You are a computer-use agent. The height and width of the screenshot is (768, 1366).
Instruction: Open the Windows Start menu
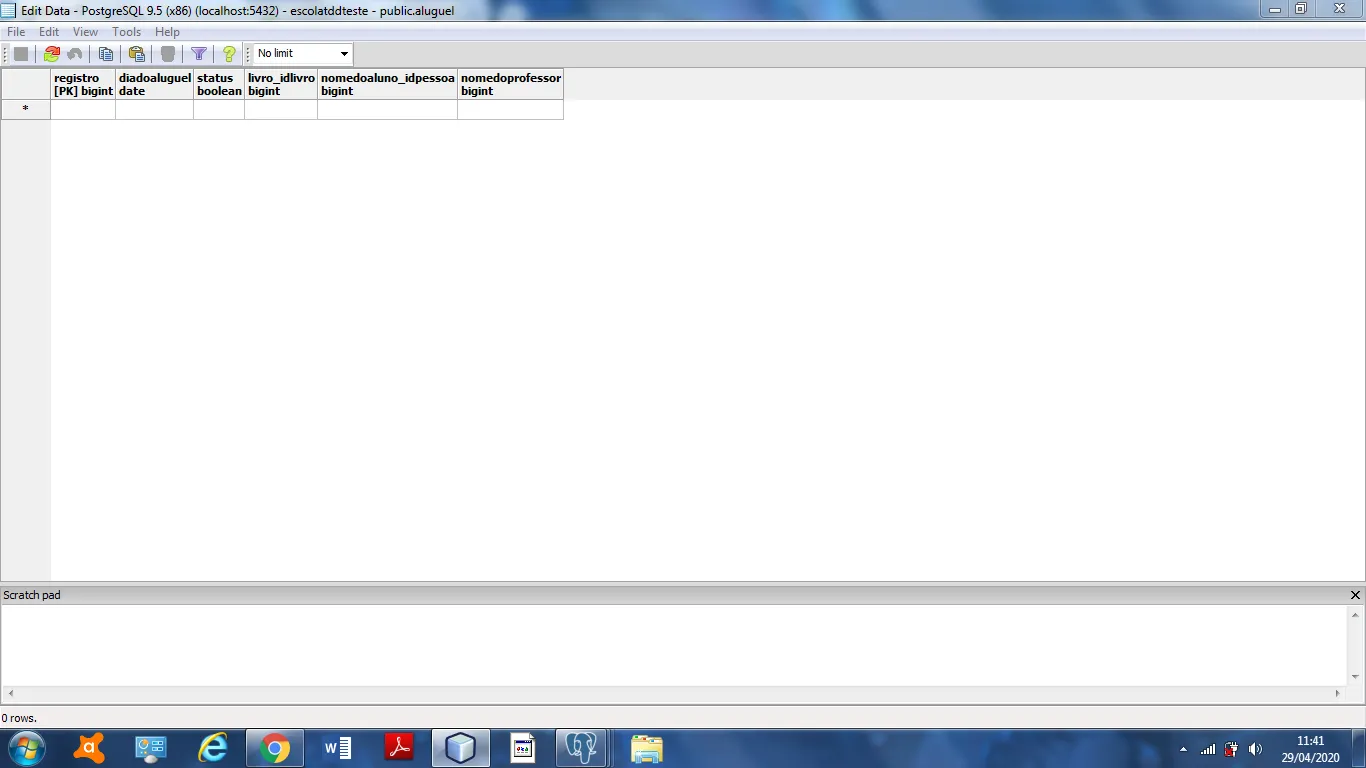(x=26, y=748)
